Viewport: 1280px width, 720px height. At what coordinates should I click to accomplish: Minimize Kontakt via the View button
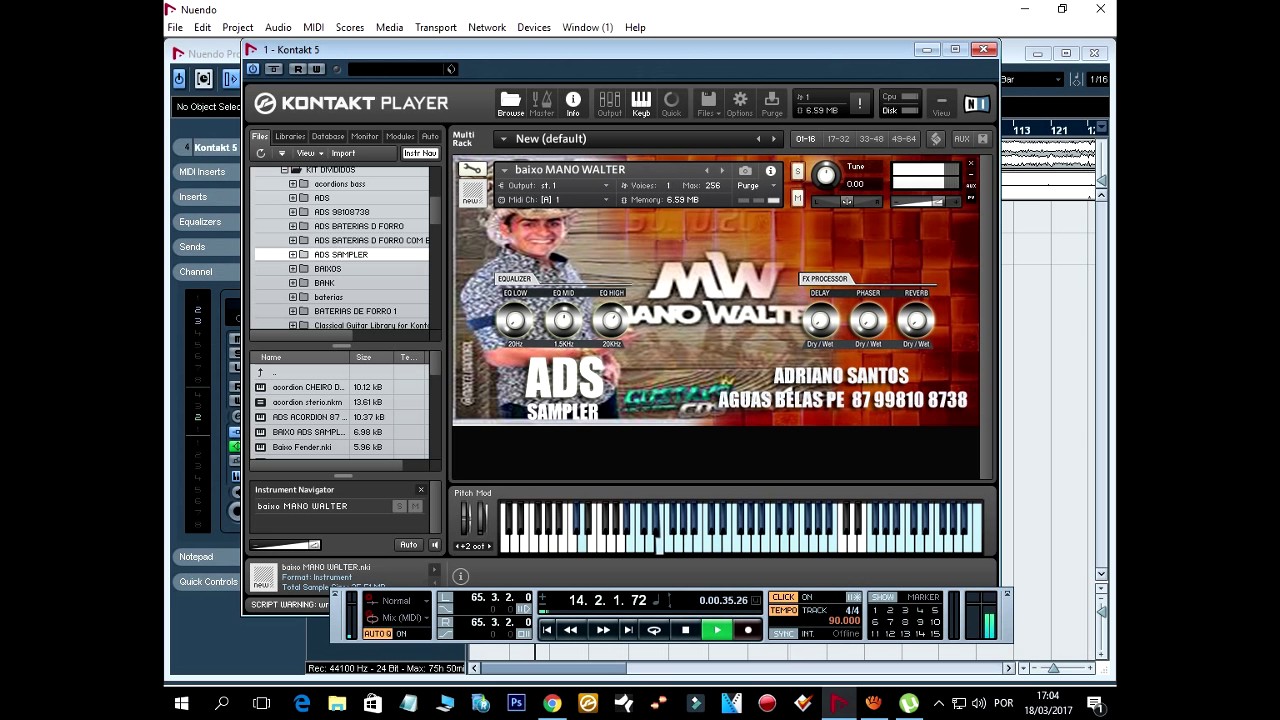pyautogui.click(x=941, y=103)
